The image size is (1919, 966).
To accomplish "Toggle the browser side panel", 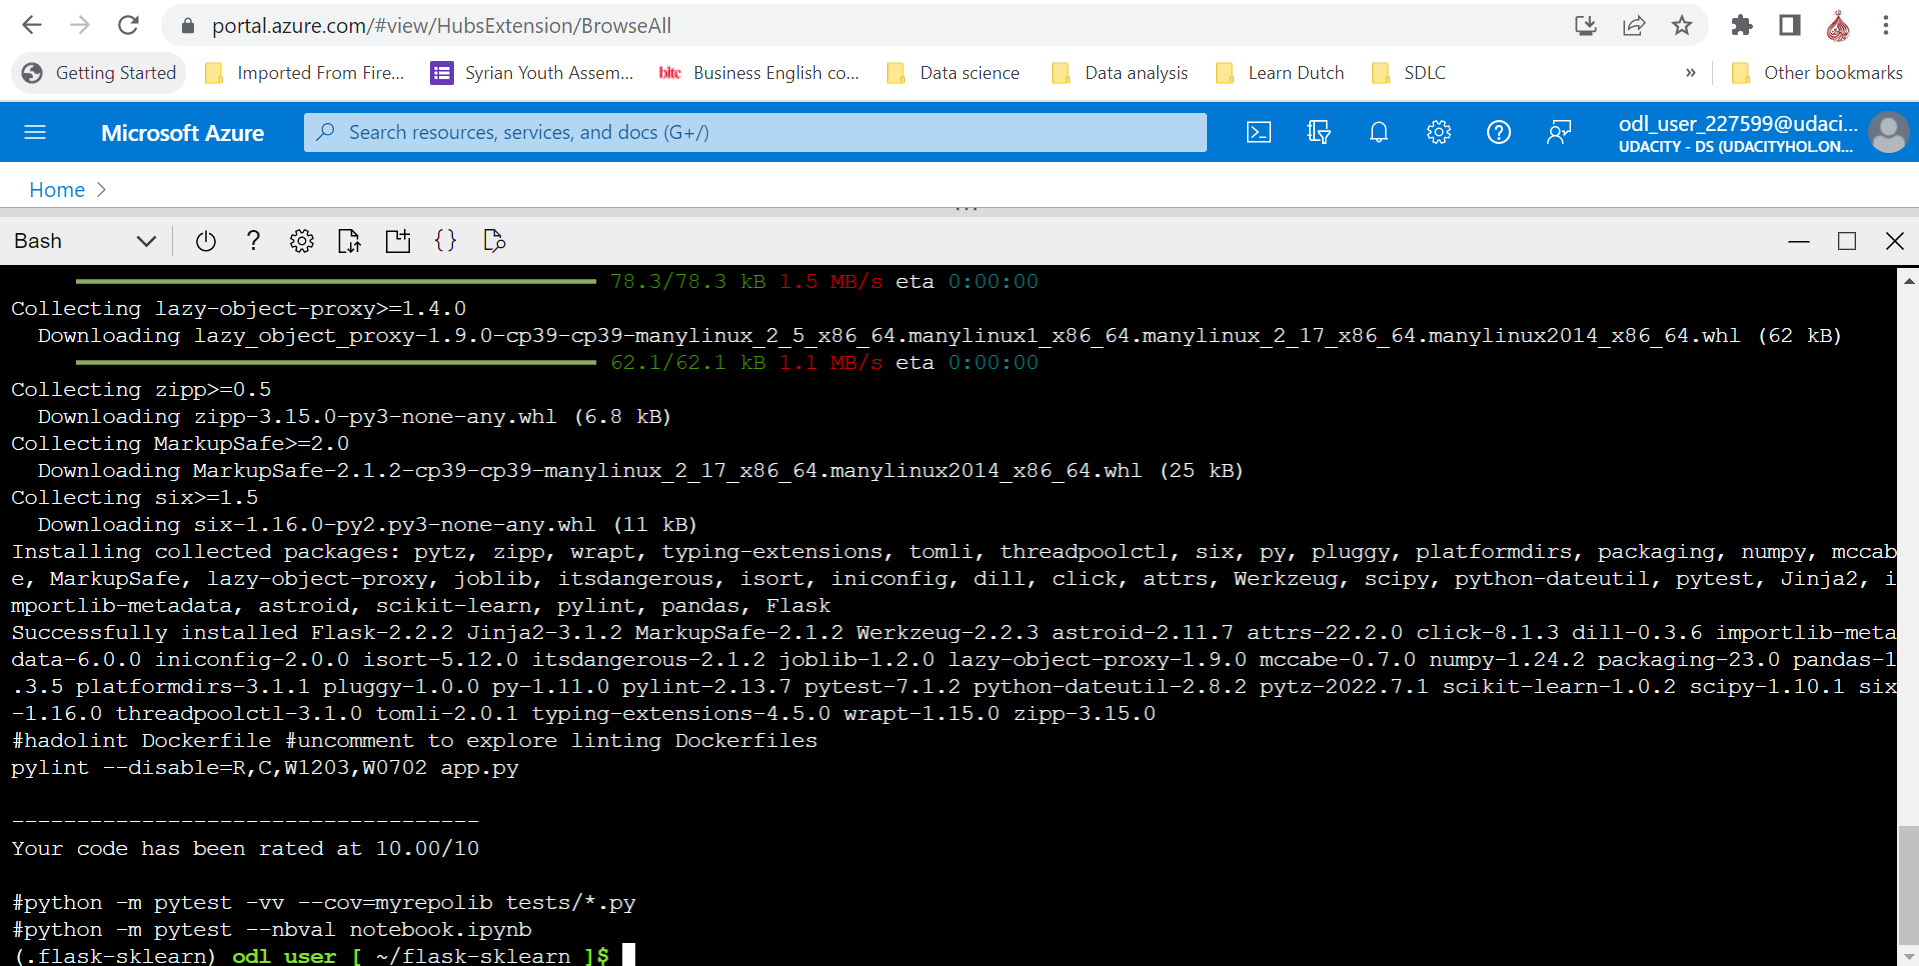I will pos(1790,25).
